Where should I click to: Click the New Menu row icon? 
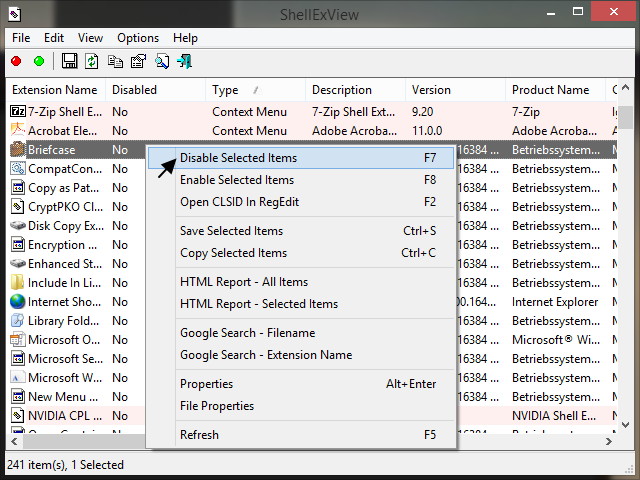[x=18, y=396]
